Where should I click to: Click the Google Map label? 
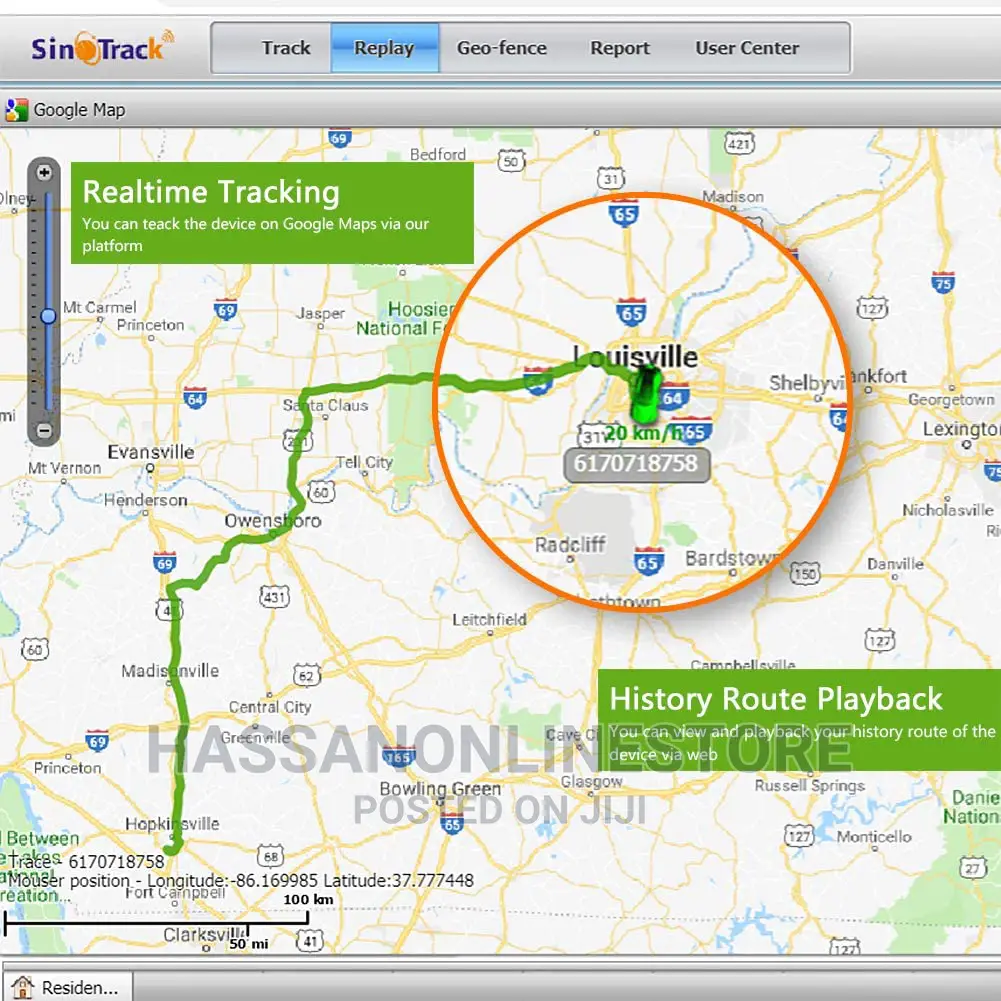pyautogui.click(x=79, y=110)
